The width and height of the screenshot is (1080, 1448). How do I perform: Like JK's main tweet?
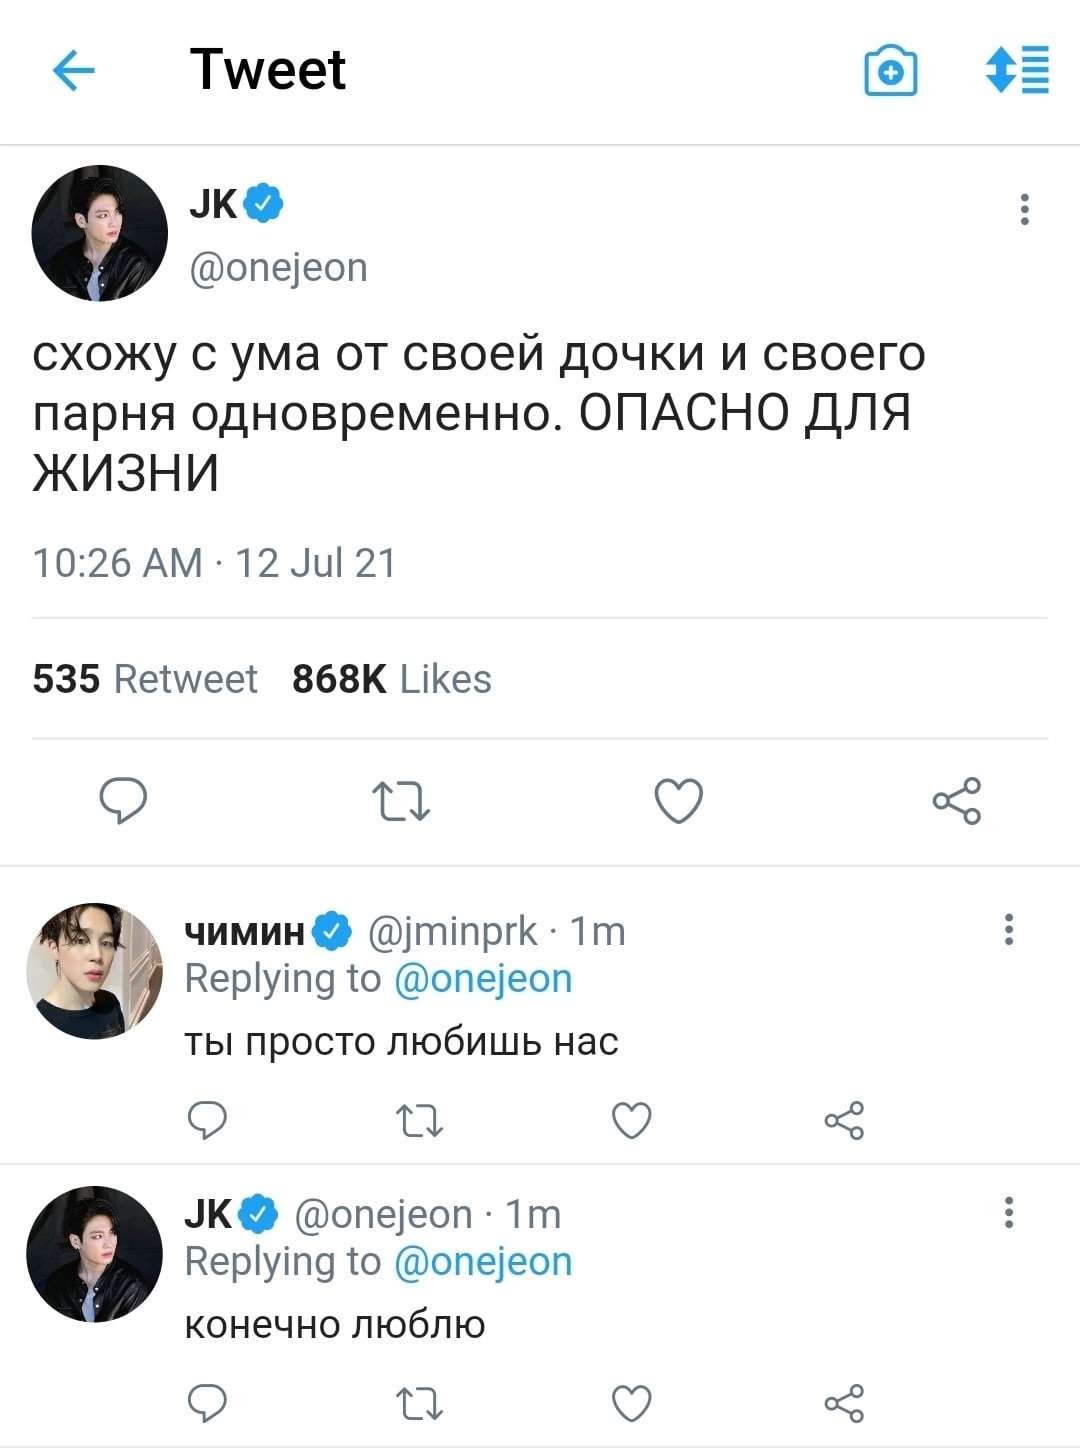pos(679,801)
